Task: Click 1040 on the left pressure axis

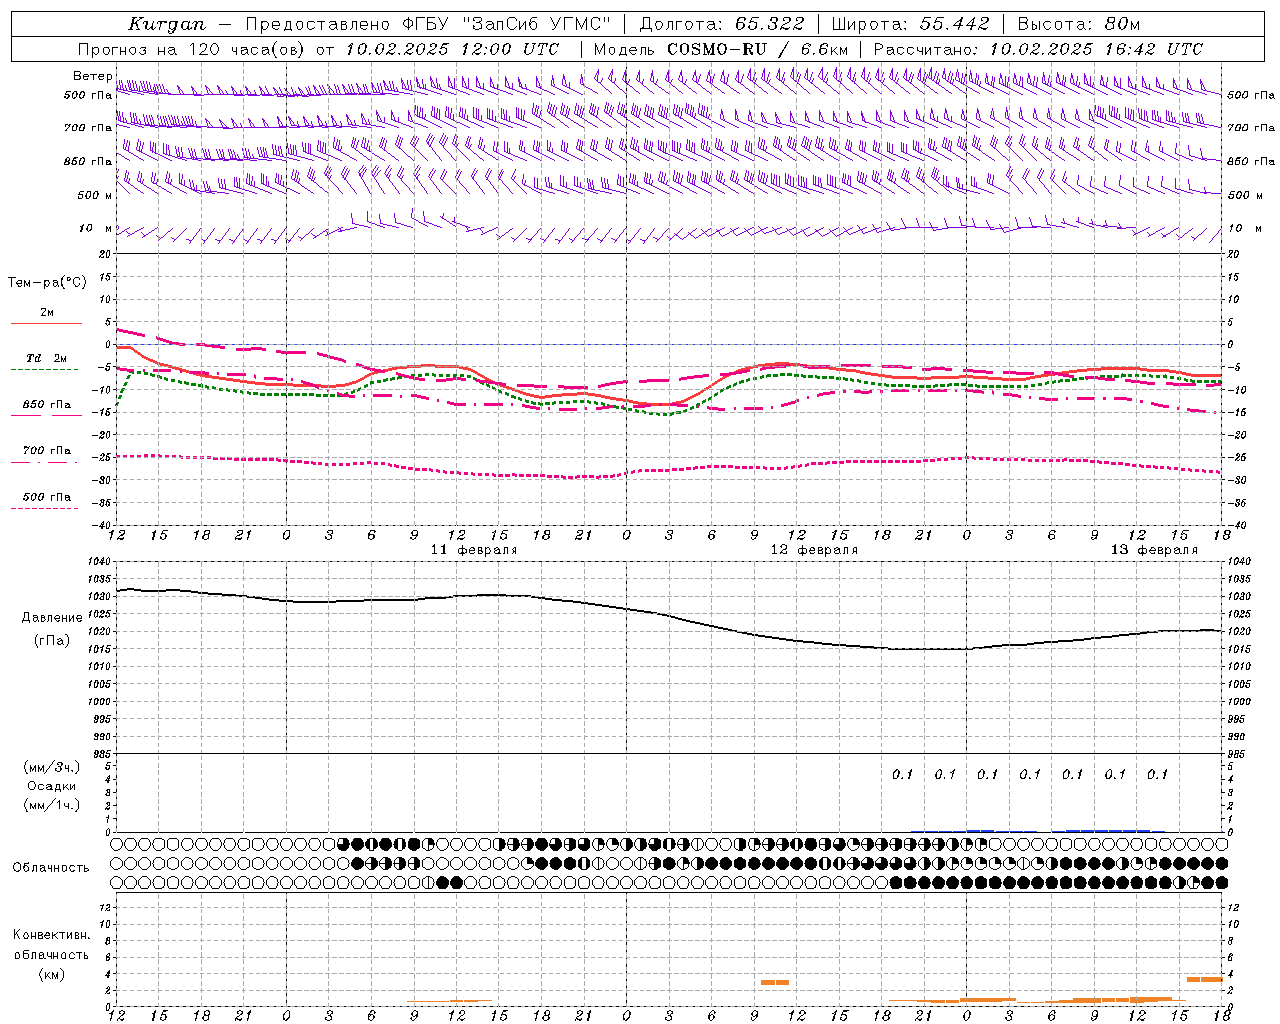Action: click(x=100, y=562)
